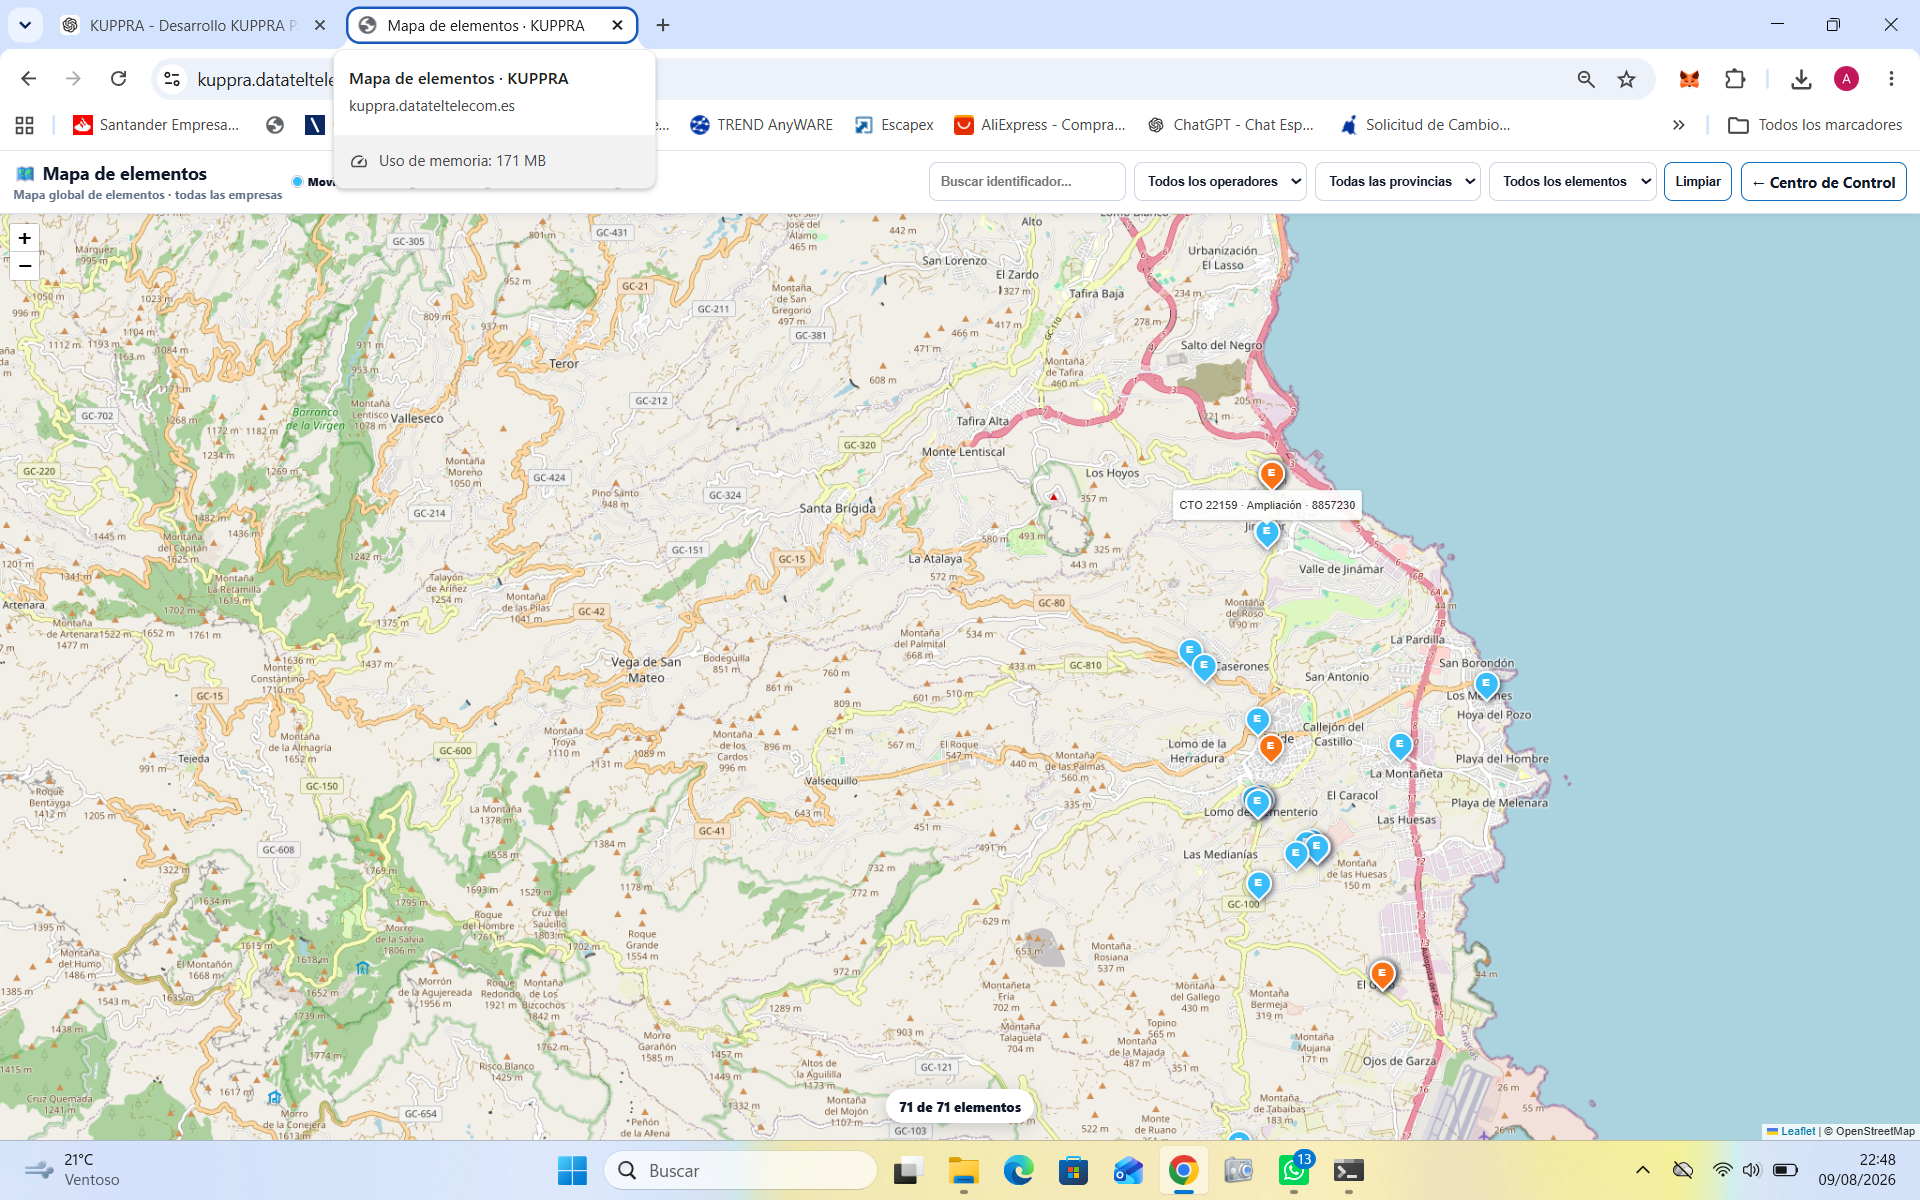Open the orange marker at El Goro near the coast
The height and width of the screenshot is (1200, 1920).
tap(1382, 974)
